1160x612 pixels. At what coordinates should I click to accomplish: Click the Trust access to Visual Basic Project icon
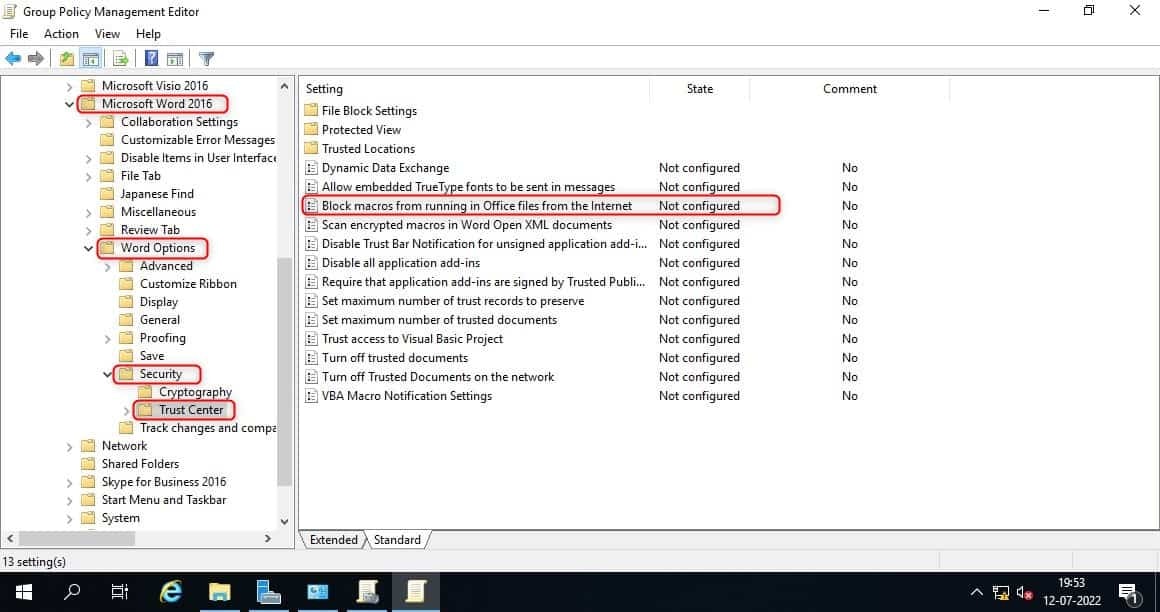click(311, 339)
